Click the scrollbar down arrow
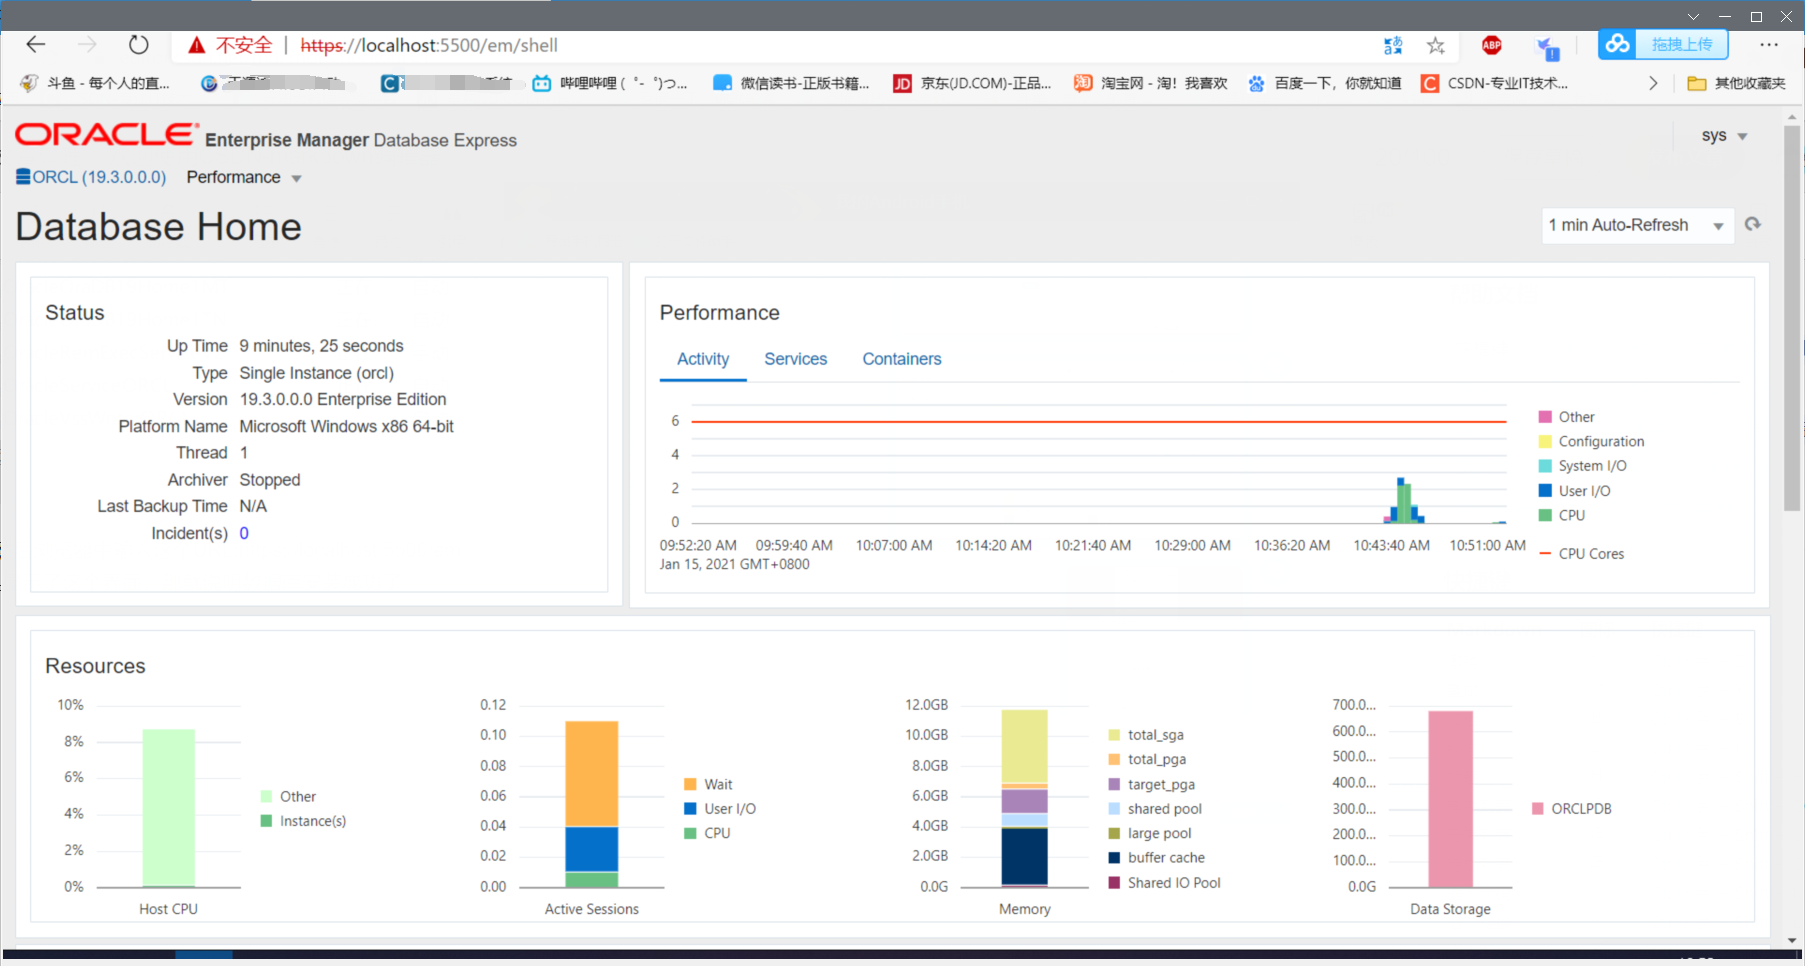 coord(1792,941)
